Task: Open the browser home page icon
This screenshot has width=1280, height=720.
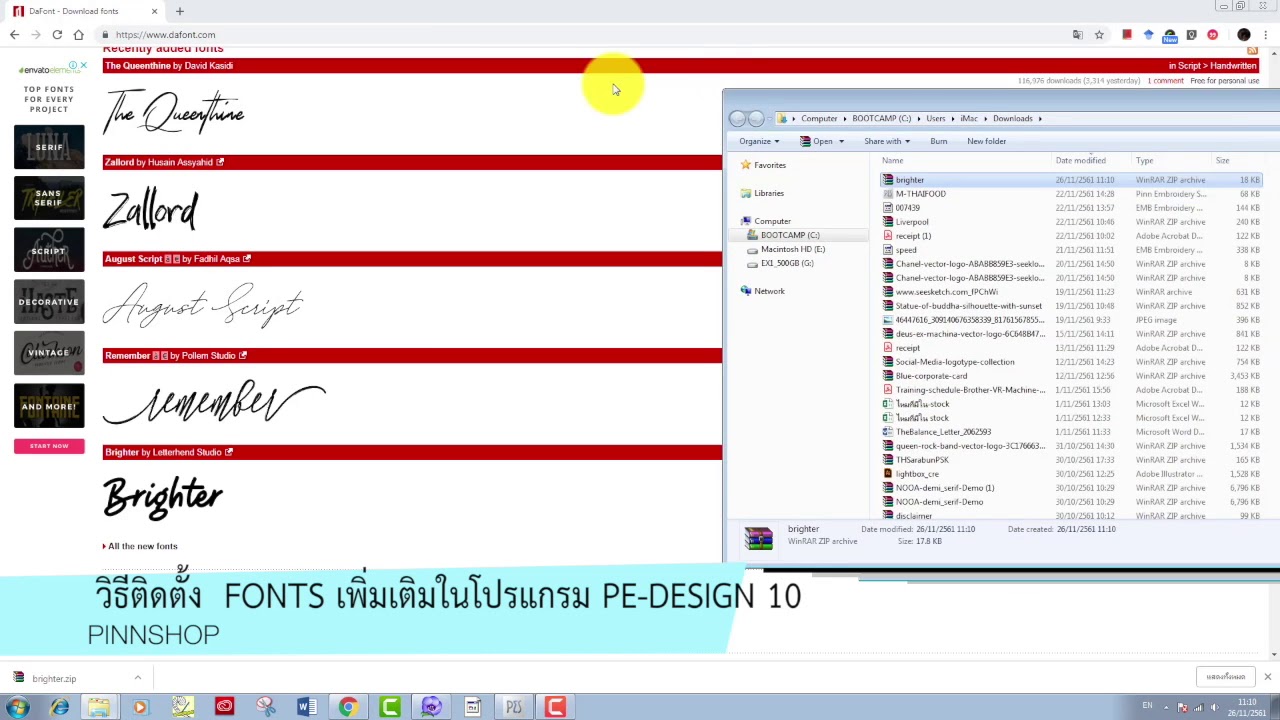Action: pyautogui.click(x=78, y=35)
